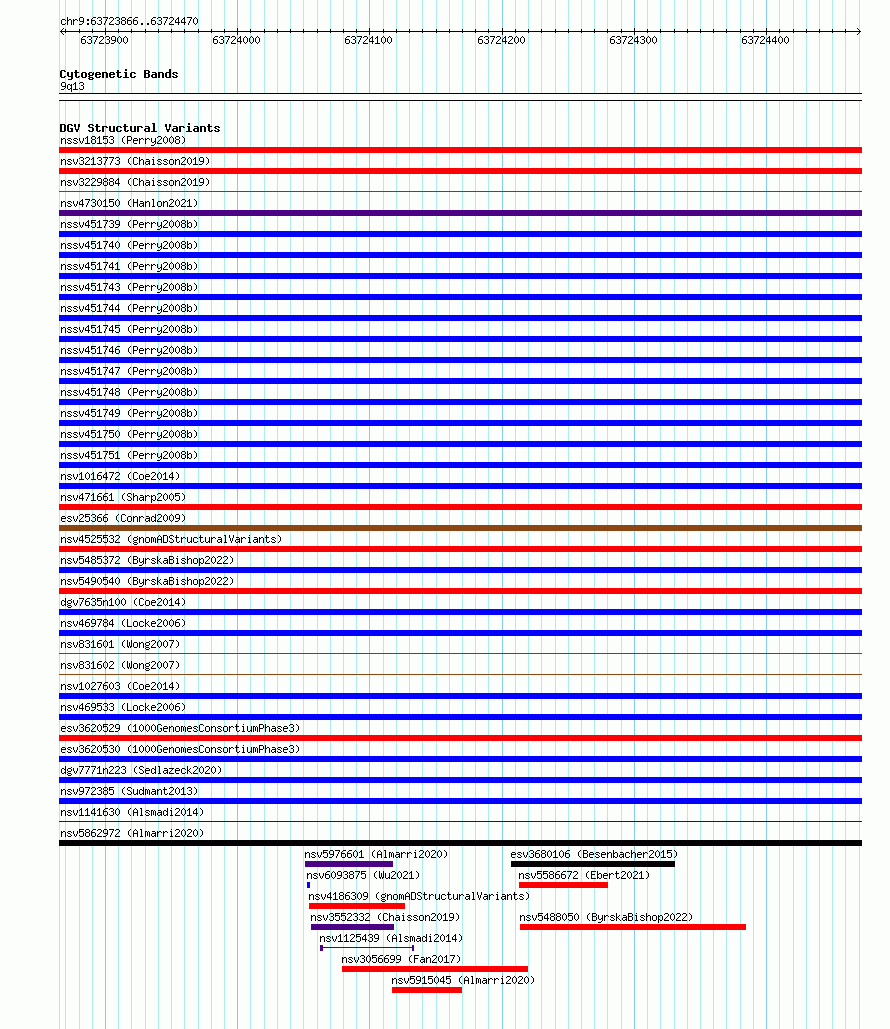
Task: Click the nsv469784 (Locke2006) label
Action: (123, 623)
